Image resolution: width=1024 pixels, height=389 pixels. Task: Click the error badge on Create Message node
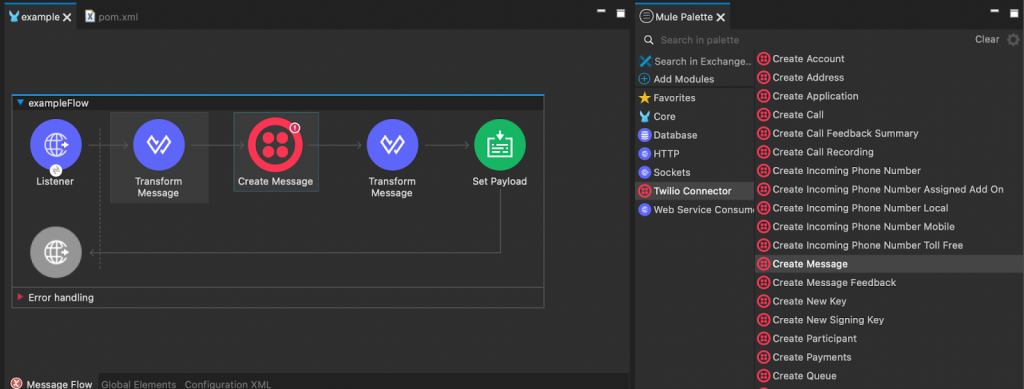(x=295, y=128)
